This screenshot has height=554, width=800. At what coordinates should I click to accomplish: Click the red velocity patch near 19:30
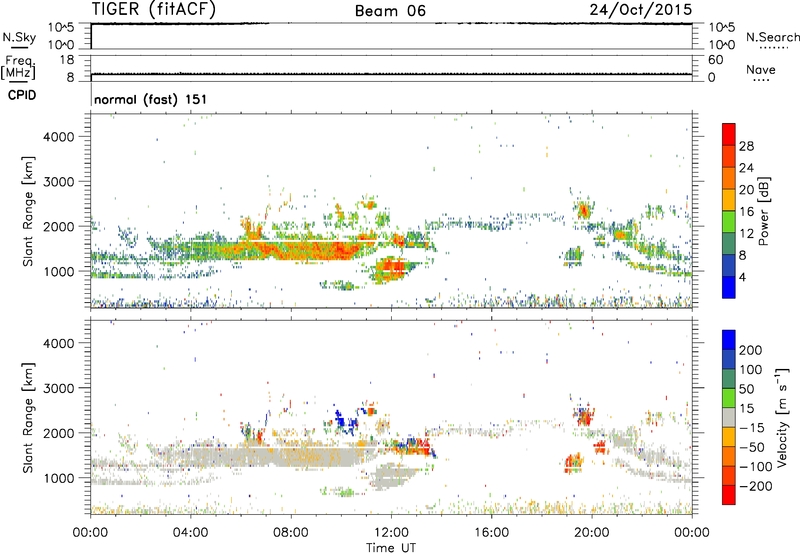click(x=584, y=417)
